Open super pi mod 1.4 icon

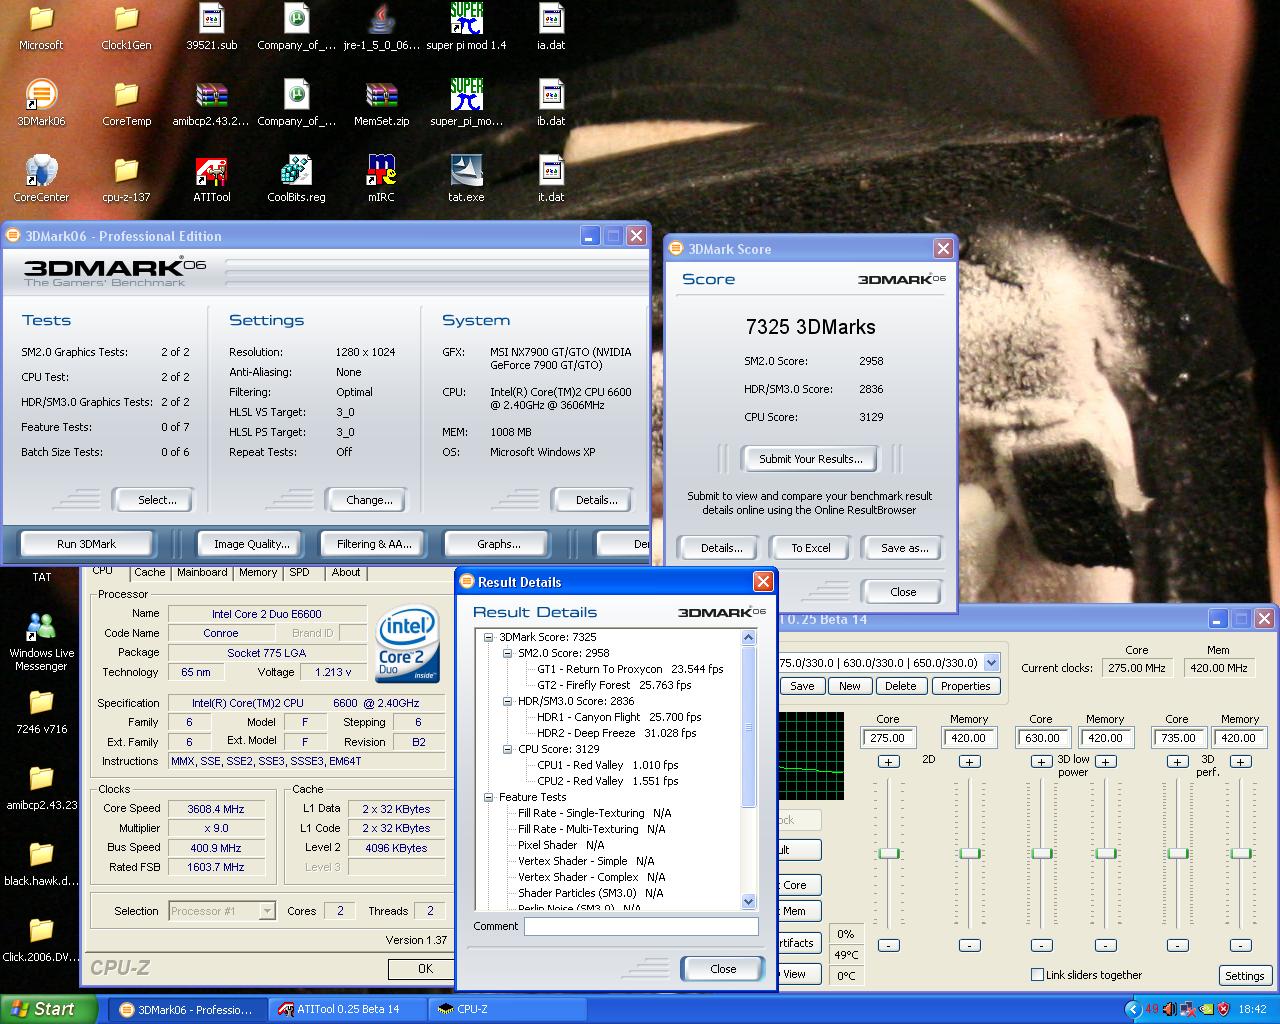point(466,19)
